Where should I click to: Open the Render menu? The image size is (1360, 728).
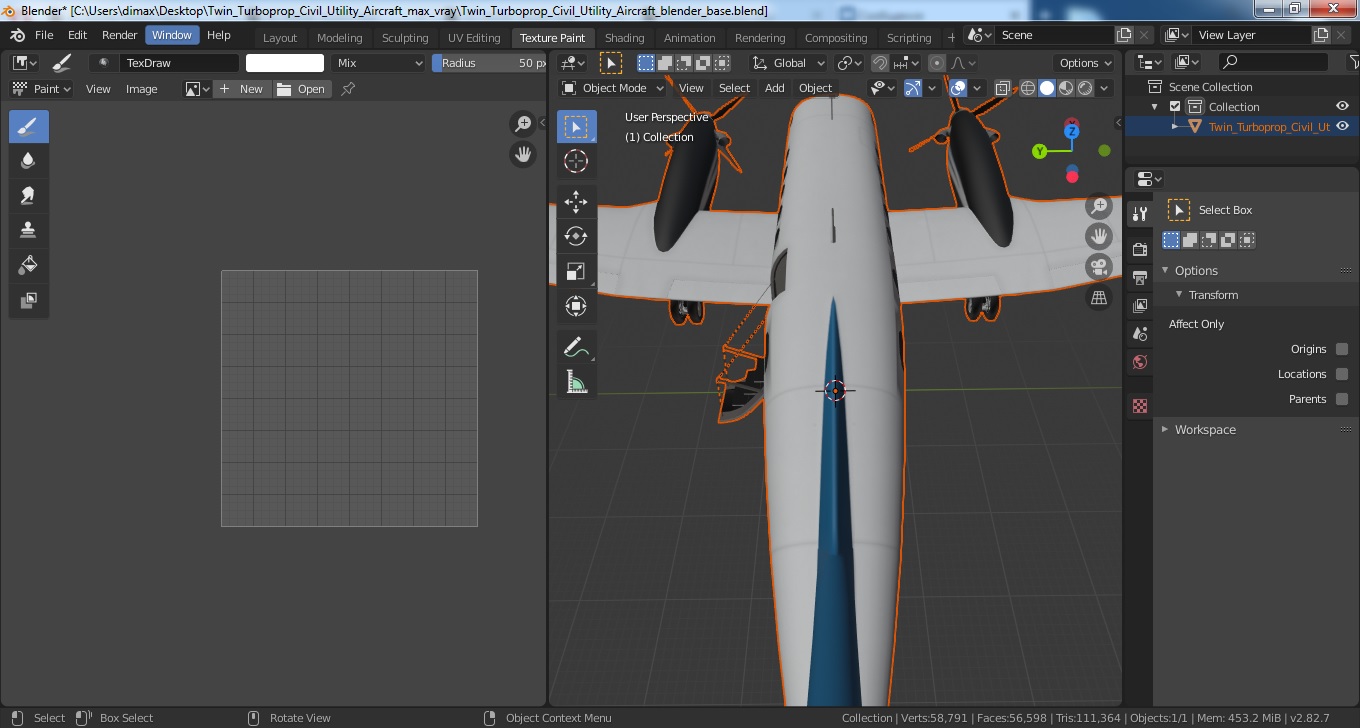click(x=119, y=35)
